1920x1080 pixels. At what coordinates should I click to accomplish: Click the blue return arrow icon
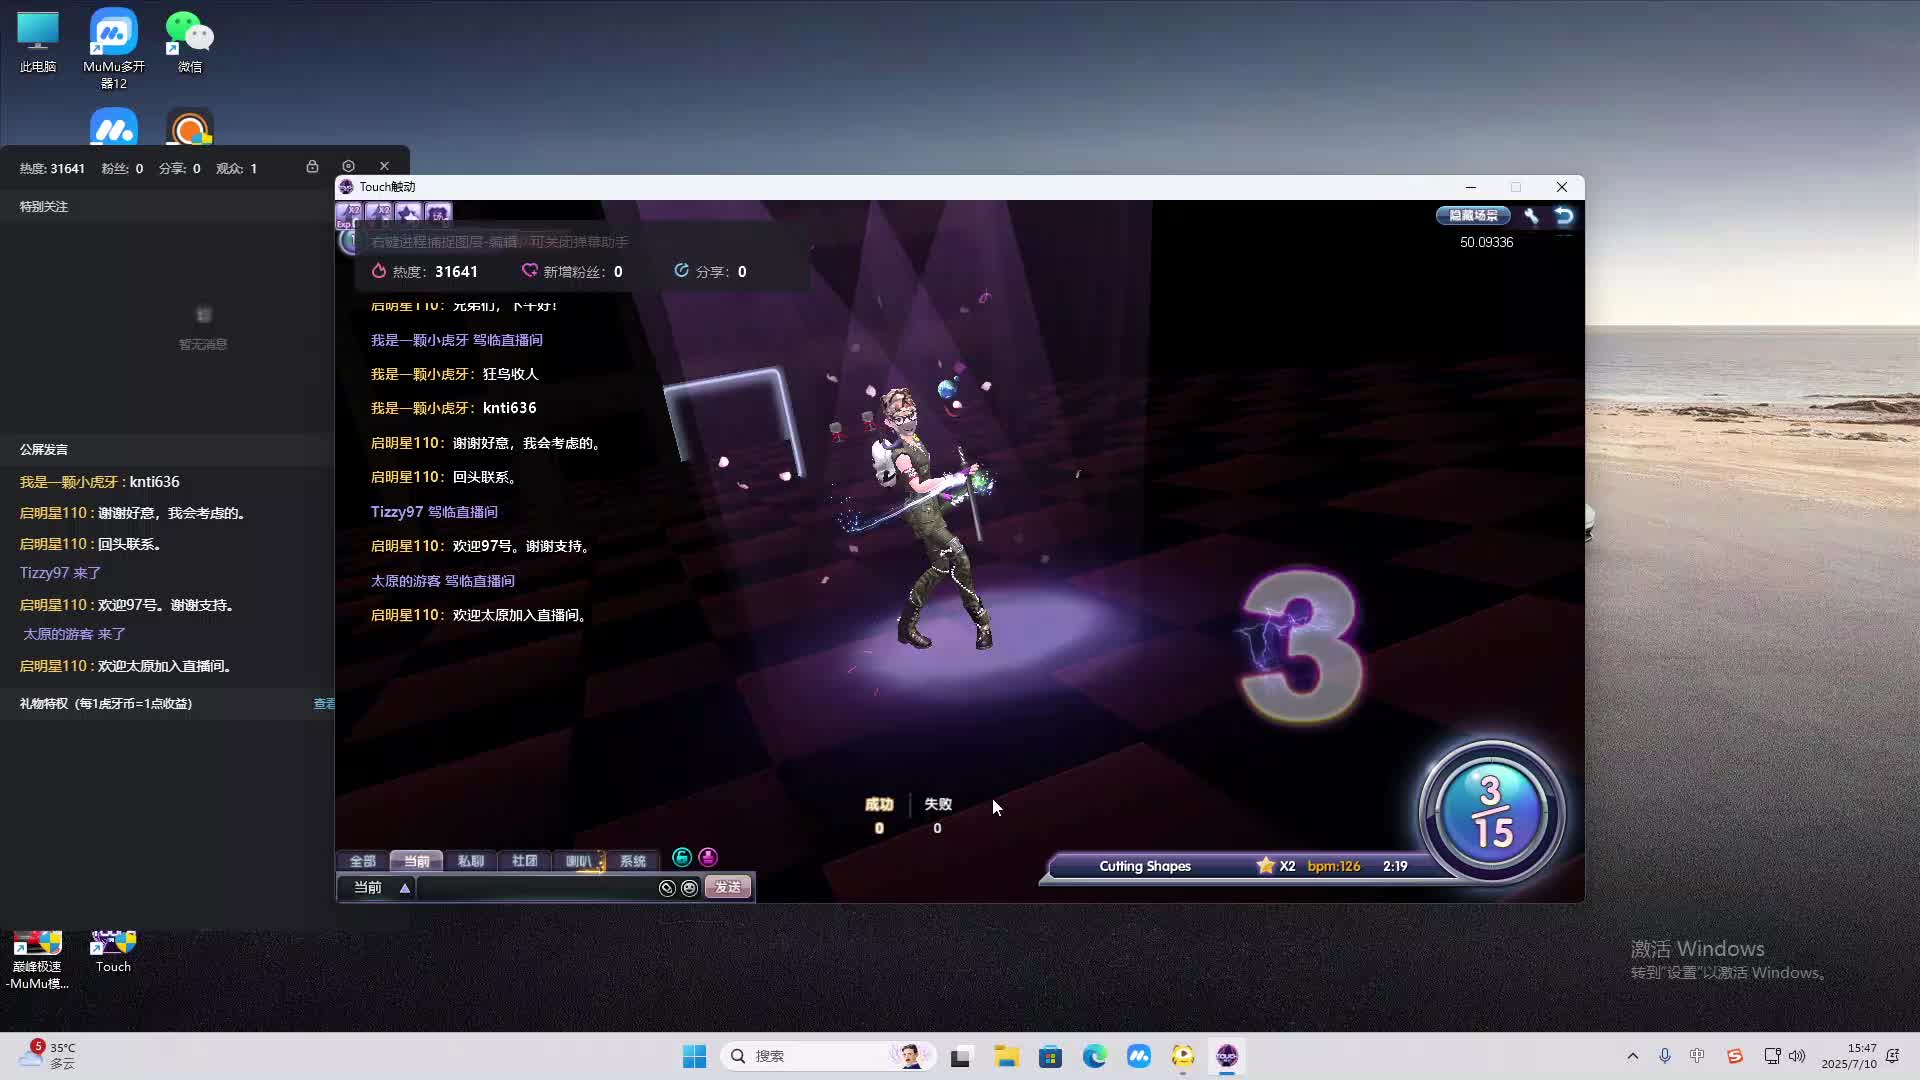point(1564,215)
